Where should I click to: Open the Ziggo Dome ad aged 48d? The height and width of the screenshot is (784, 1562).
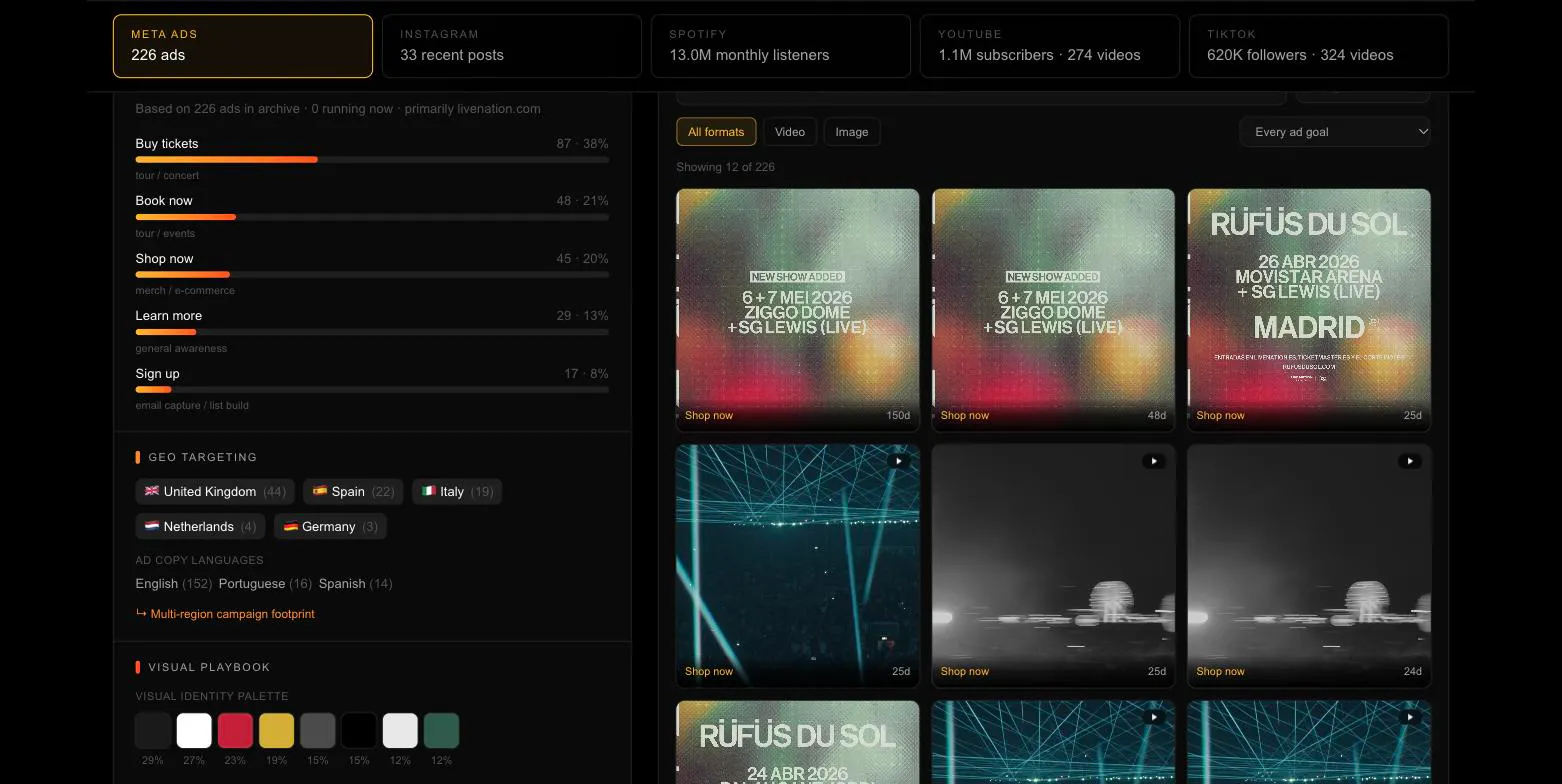coord(1054,310)
